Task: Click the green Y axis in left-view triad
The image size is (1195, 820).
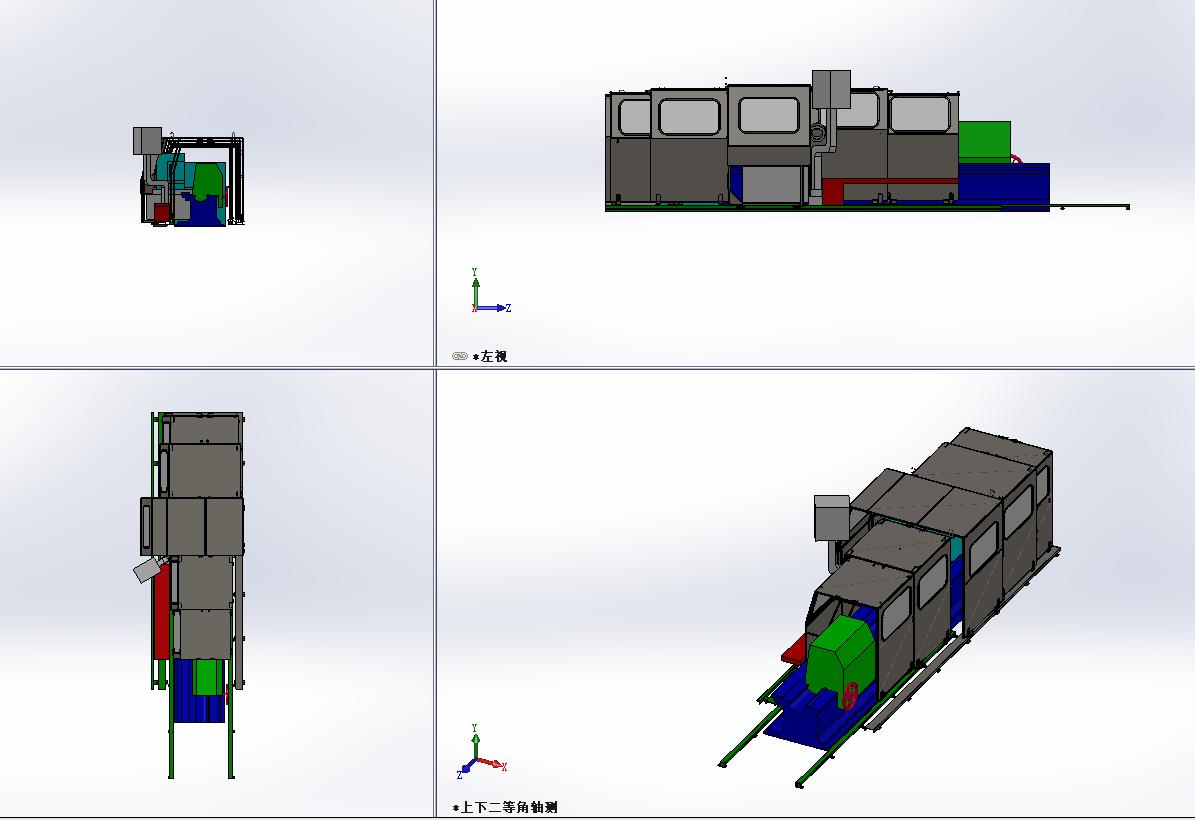Action: tap(474, 285)
